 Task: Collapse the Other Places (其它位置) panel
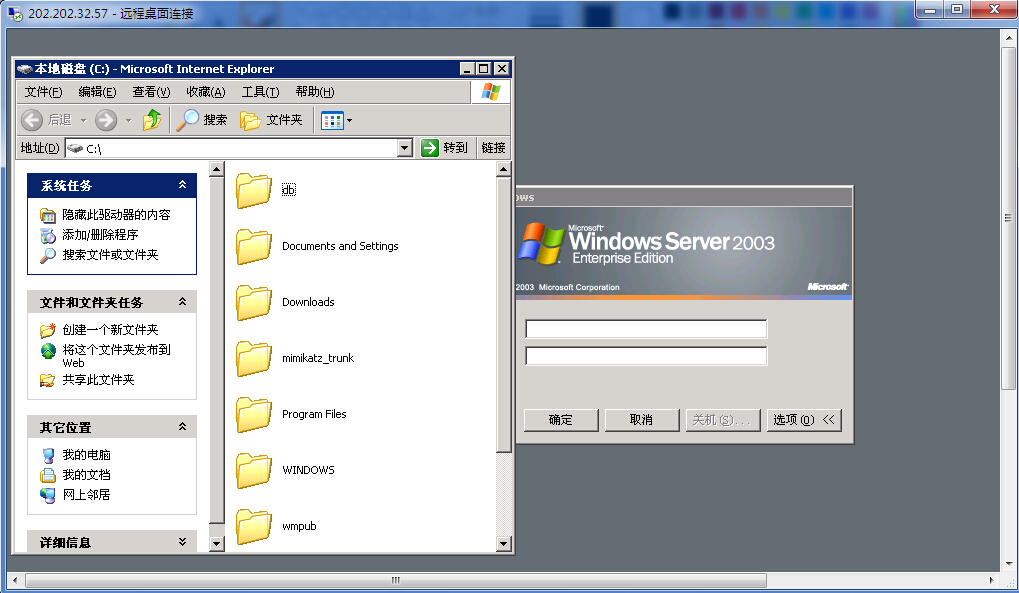[x=183, y=427]
